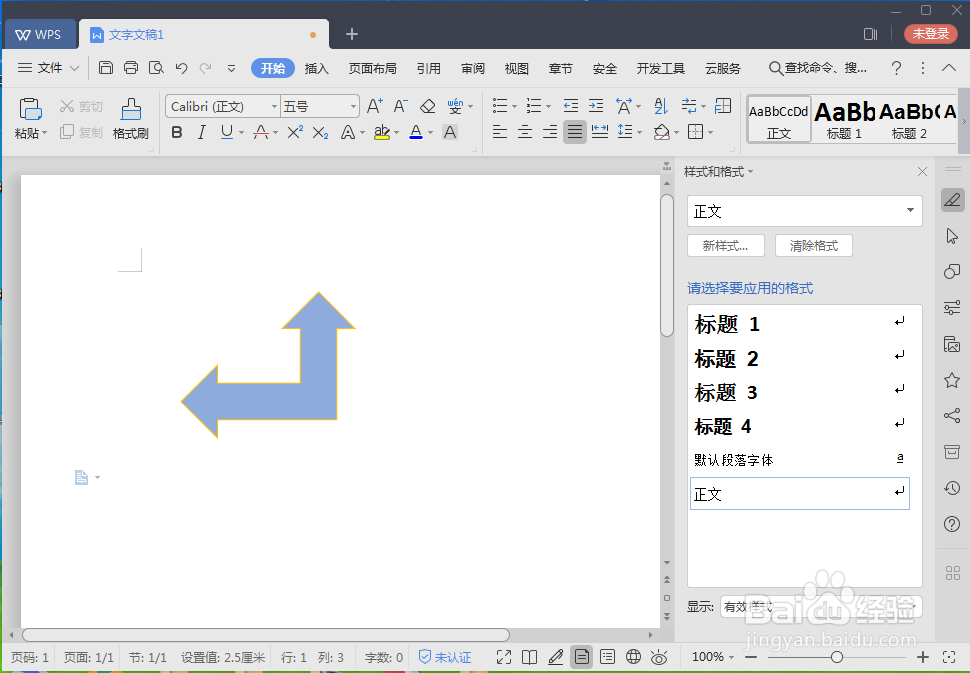Toggle underline formatting
The height and width of the screenshot is (673, 970).
226,132
